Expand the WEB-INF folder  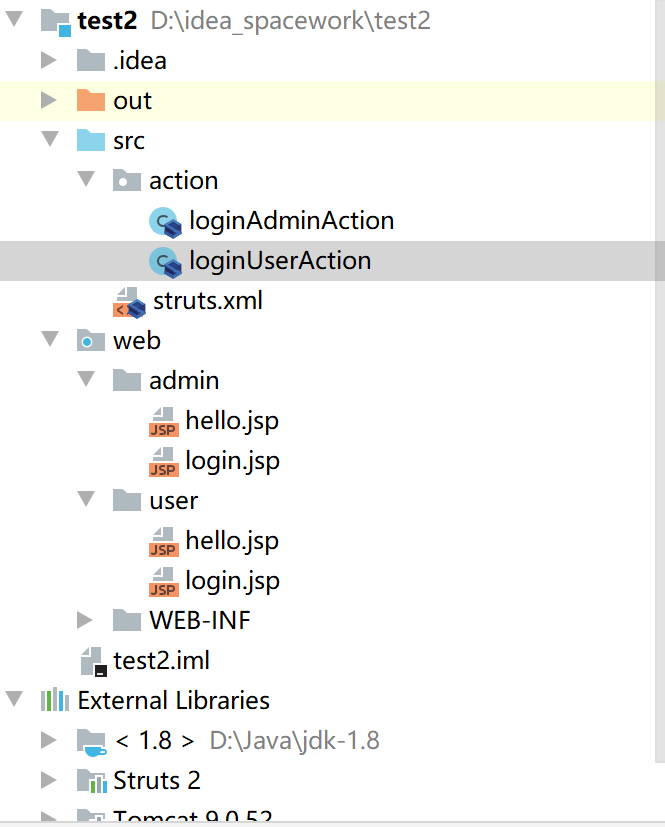tap(85, 620)
